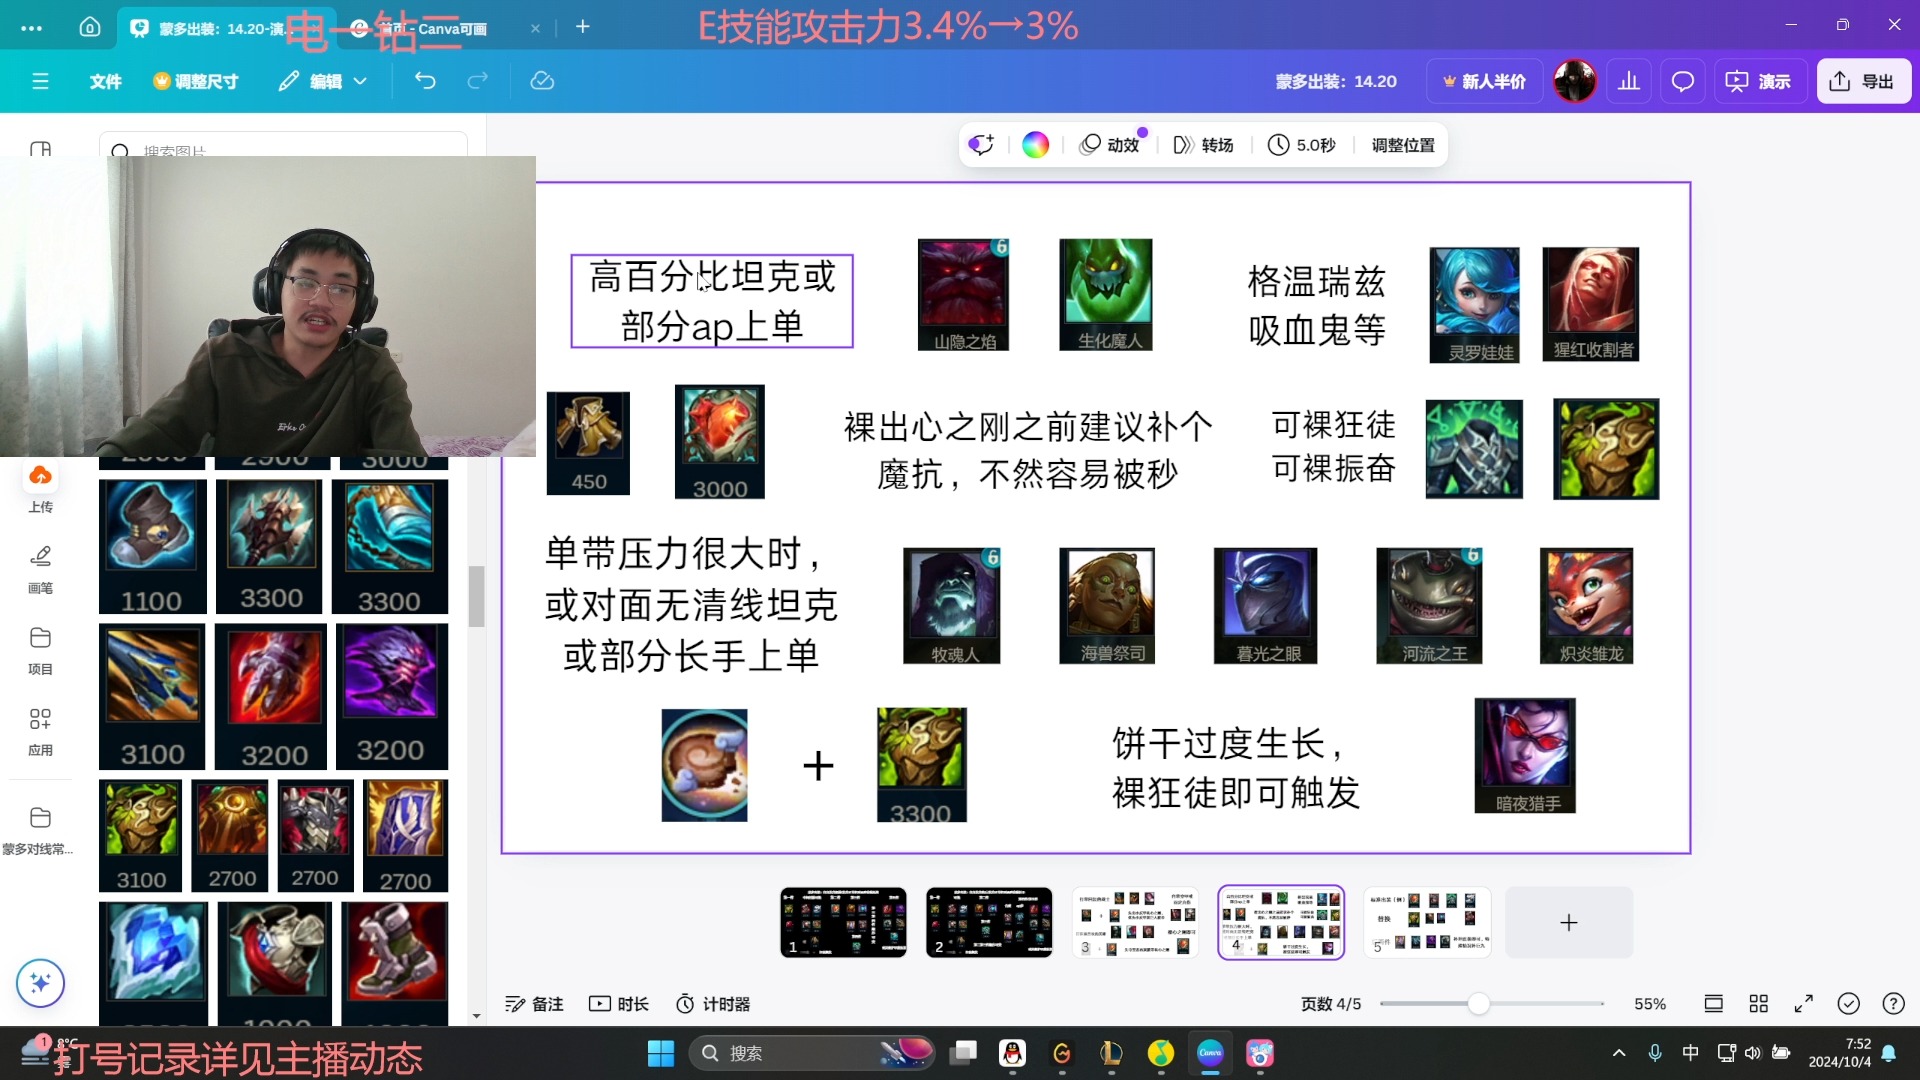
Task: Open the hamburger main menu
Action: [x=40, y=81]
